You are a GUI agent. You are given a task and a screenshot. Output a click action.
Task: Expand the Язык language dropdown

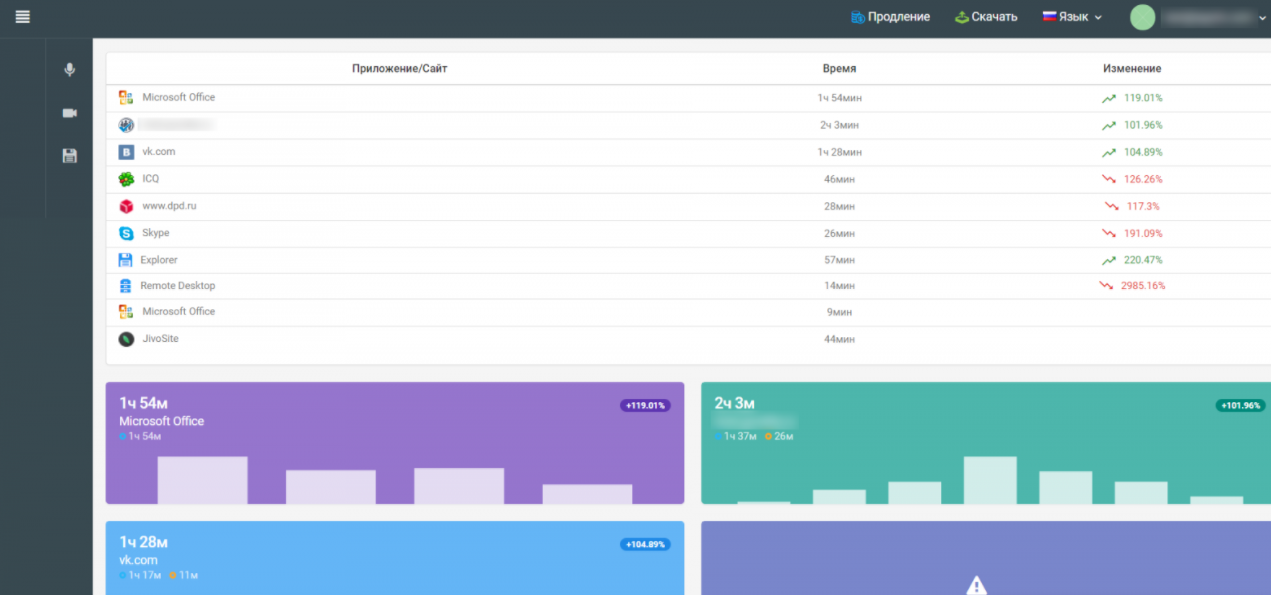coord(1072,17)
